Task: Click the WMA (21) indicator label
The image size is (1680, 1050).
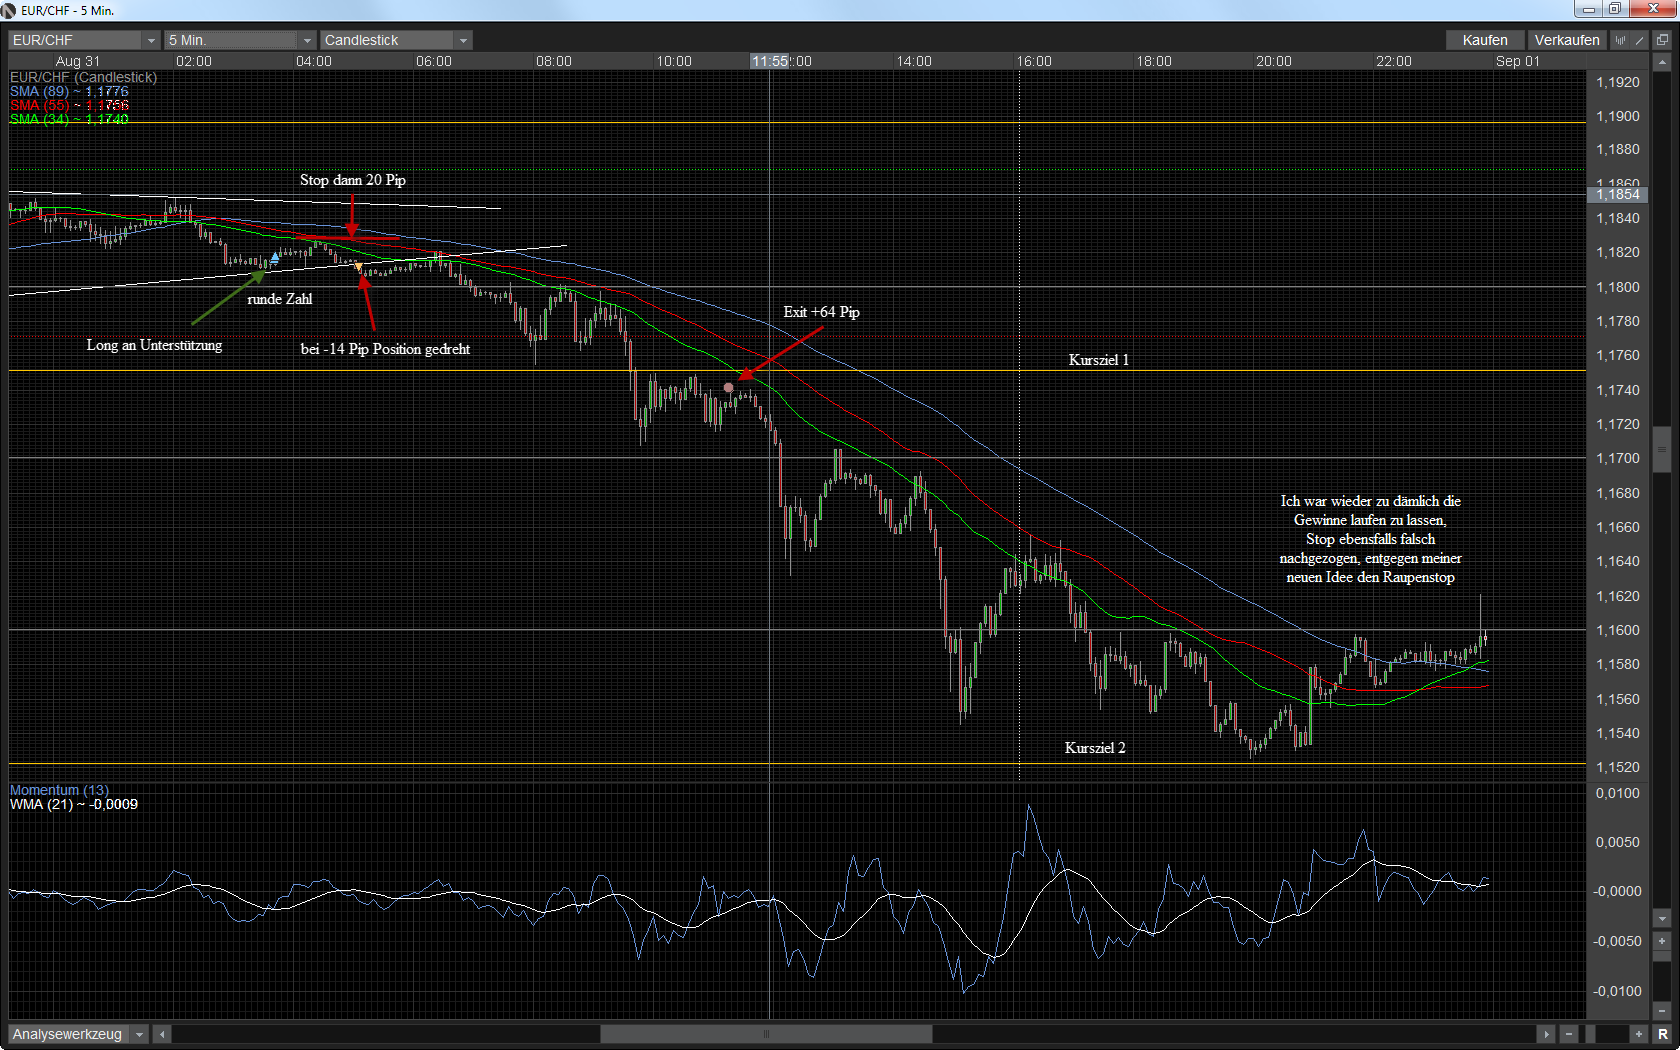Action: [x=74, y=804]
